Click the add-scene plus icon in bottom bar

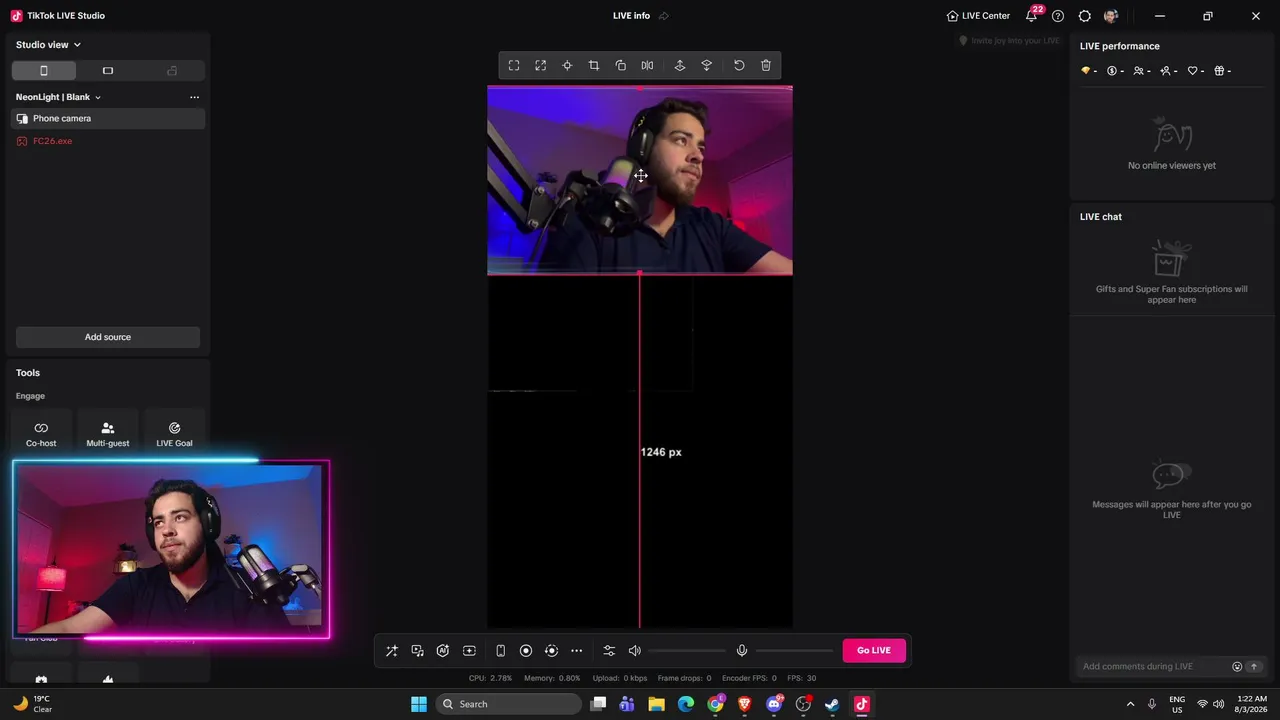coord(469,651)
